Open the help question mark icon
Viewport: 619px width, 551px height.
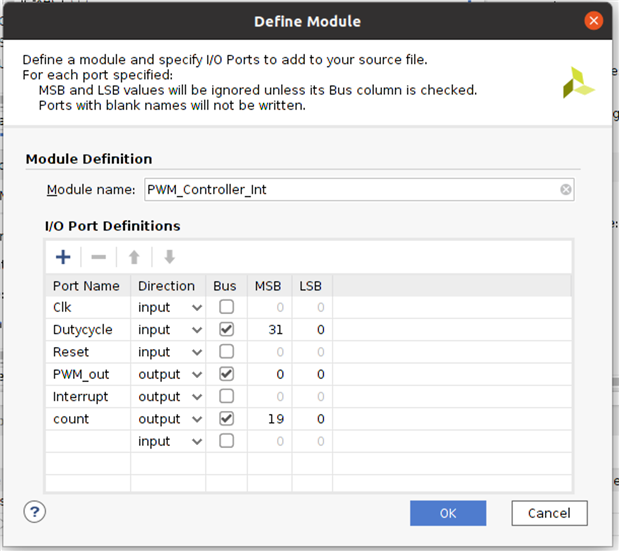click(x=35, y=512)
